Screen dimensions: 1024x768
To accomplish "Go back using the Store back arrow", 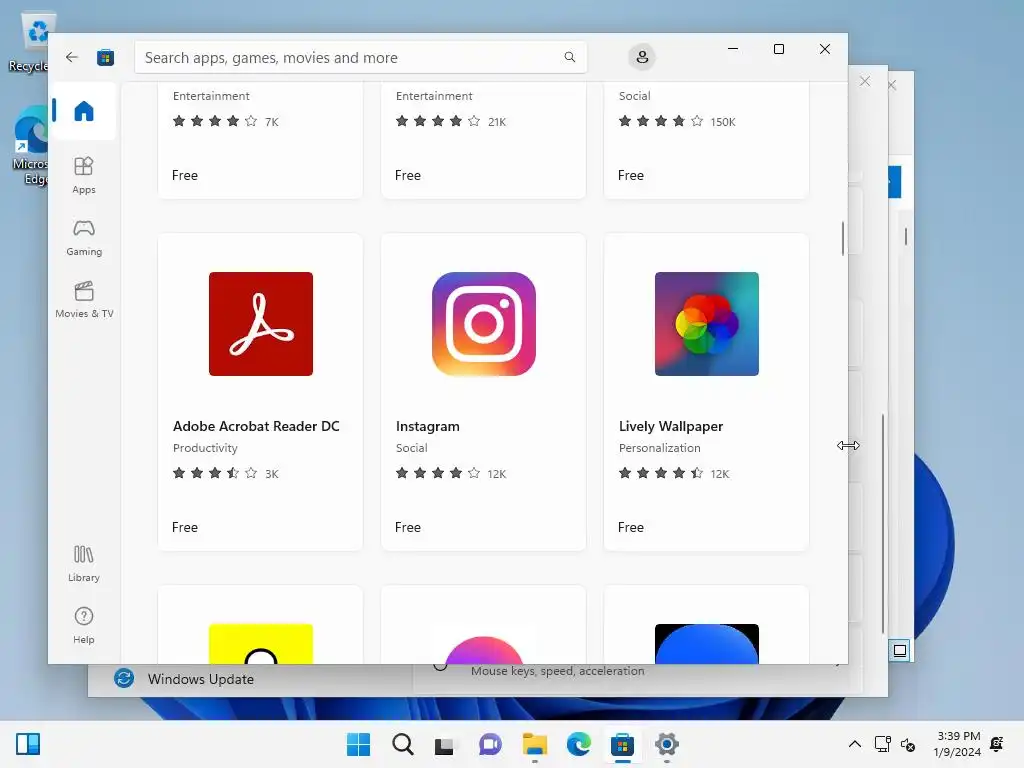I will click(x=72, y=57).
